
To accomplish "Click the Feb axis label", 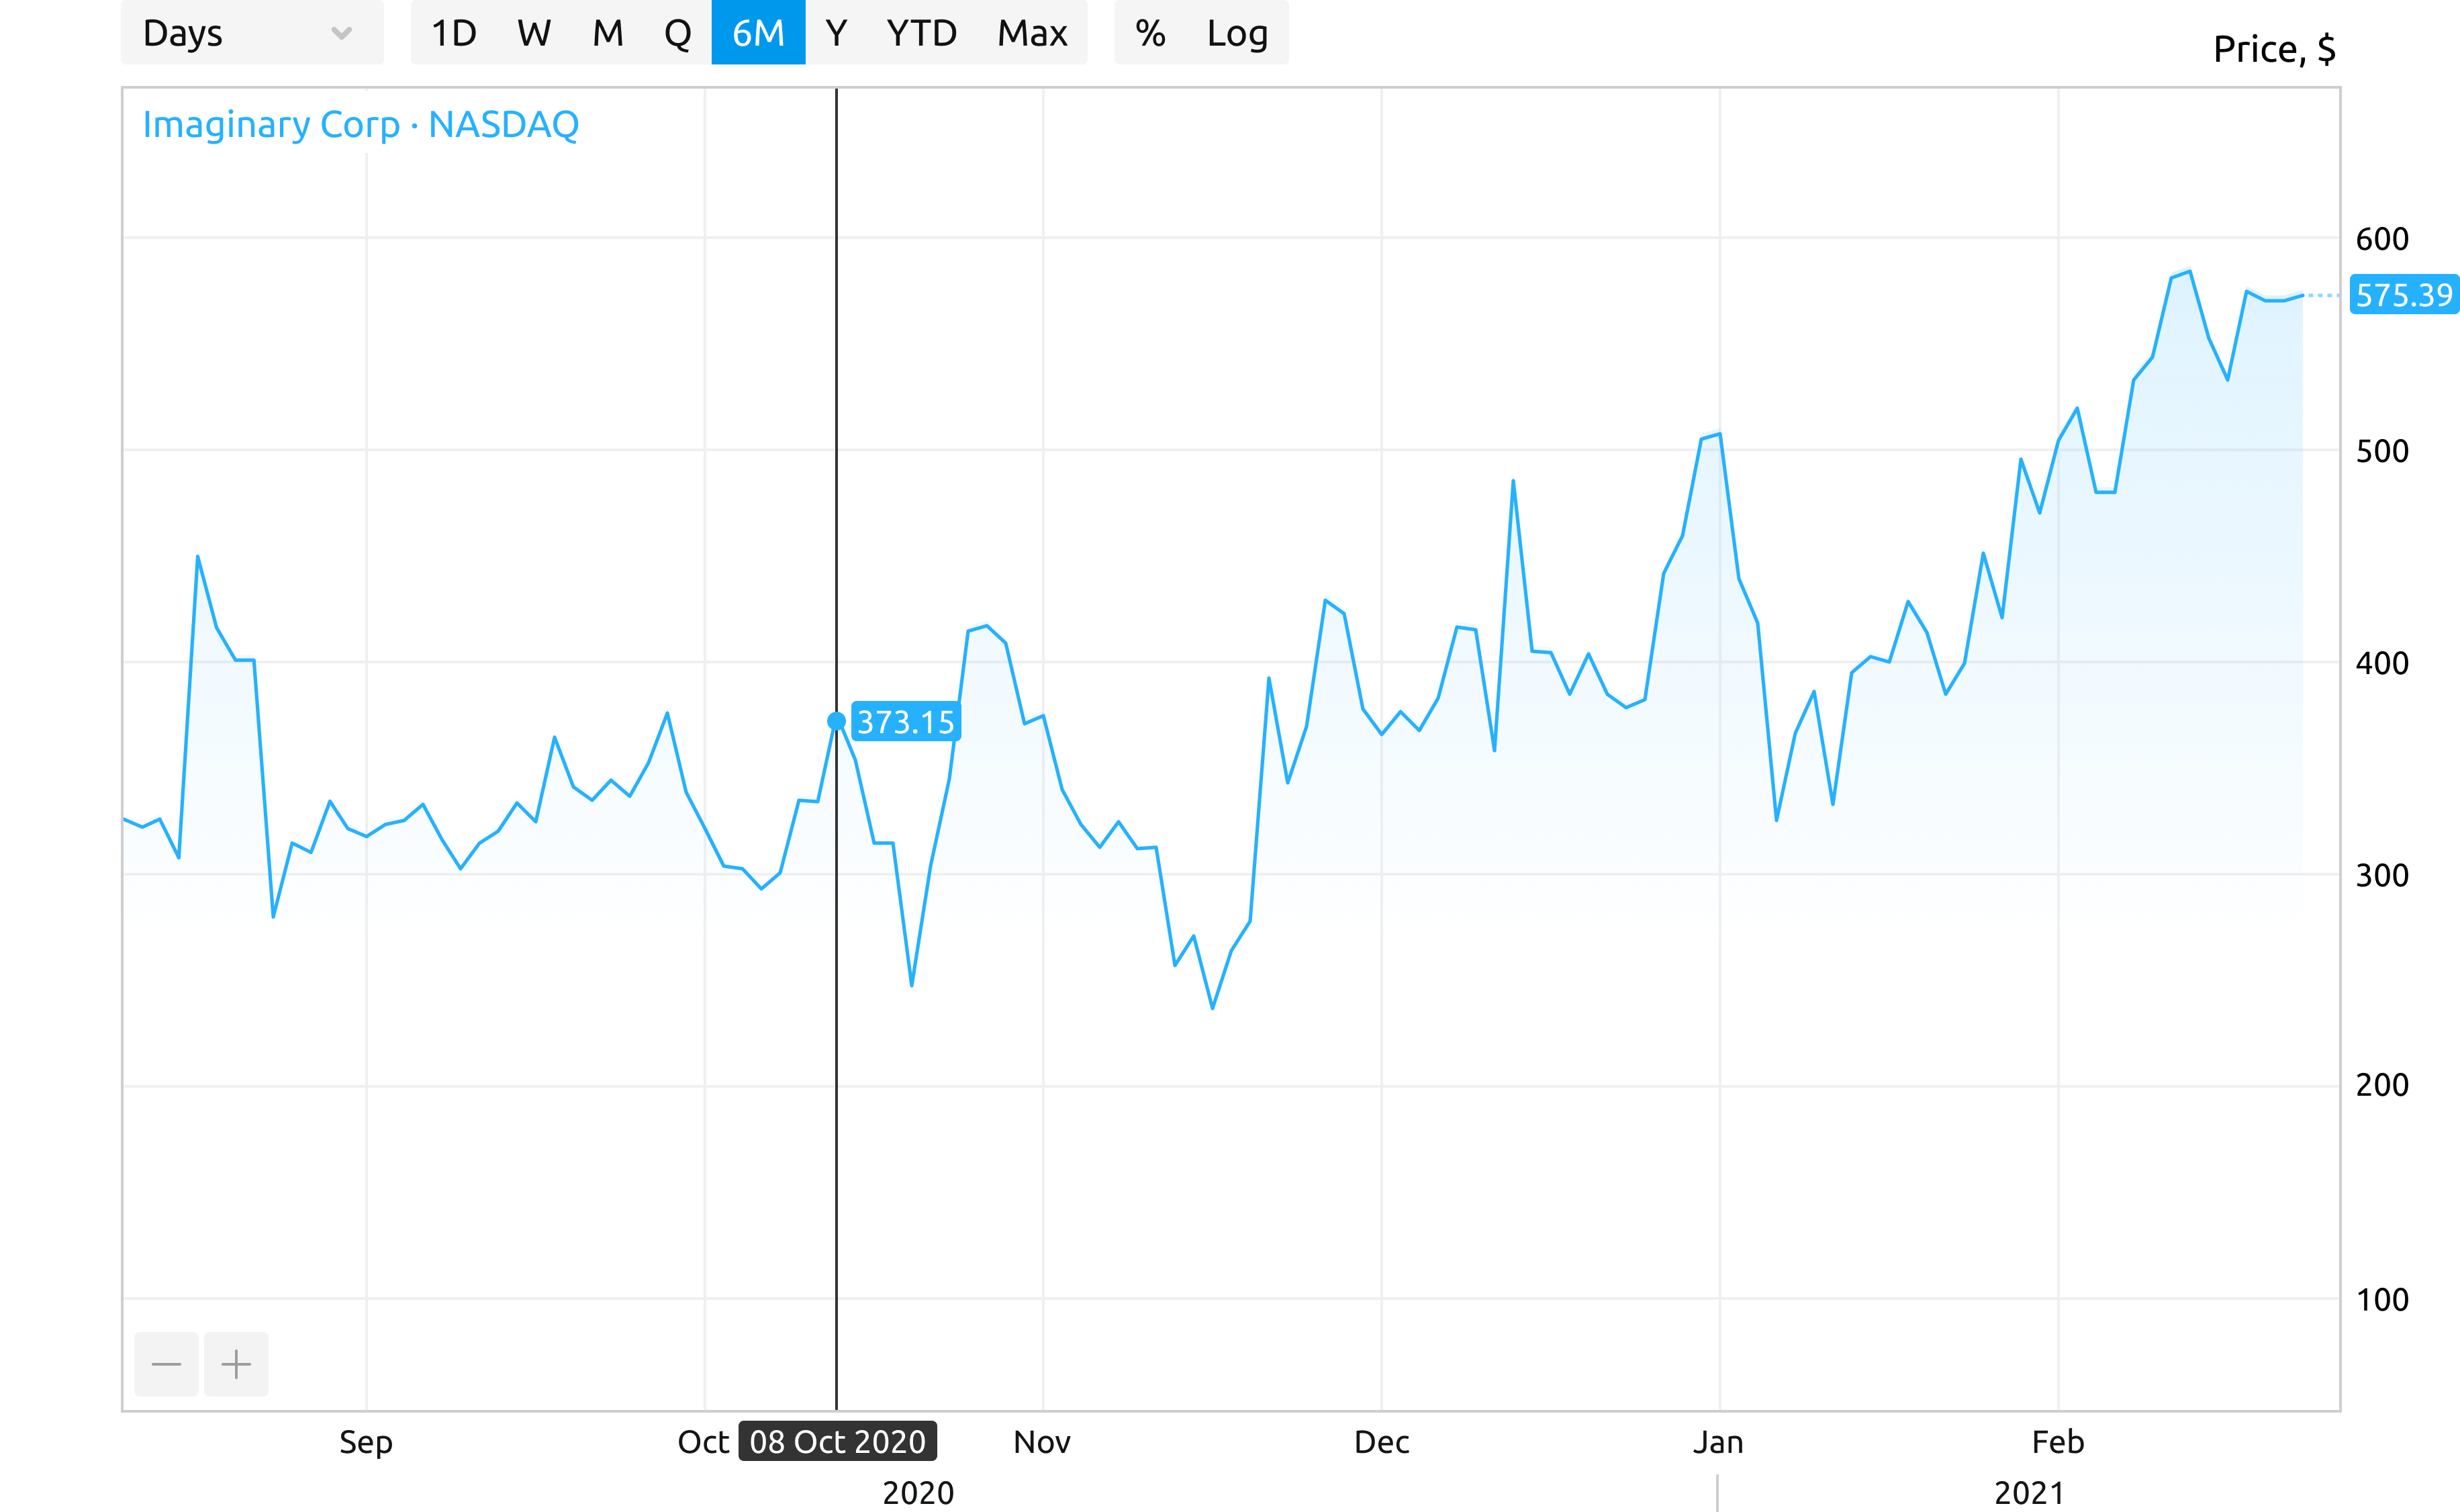I will pyautogui.click(x=2058, y=1442).
